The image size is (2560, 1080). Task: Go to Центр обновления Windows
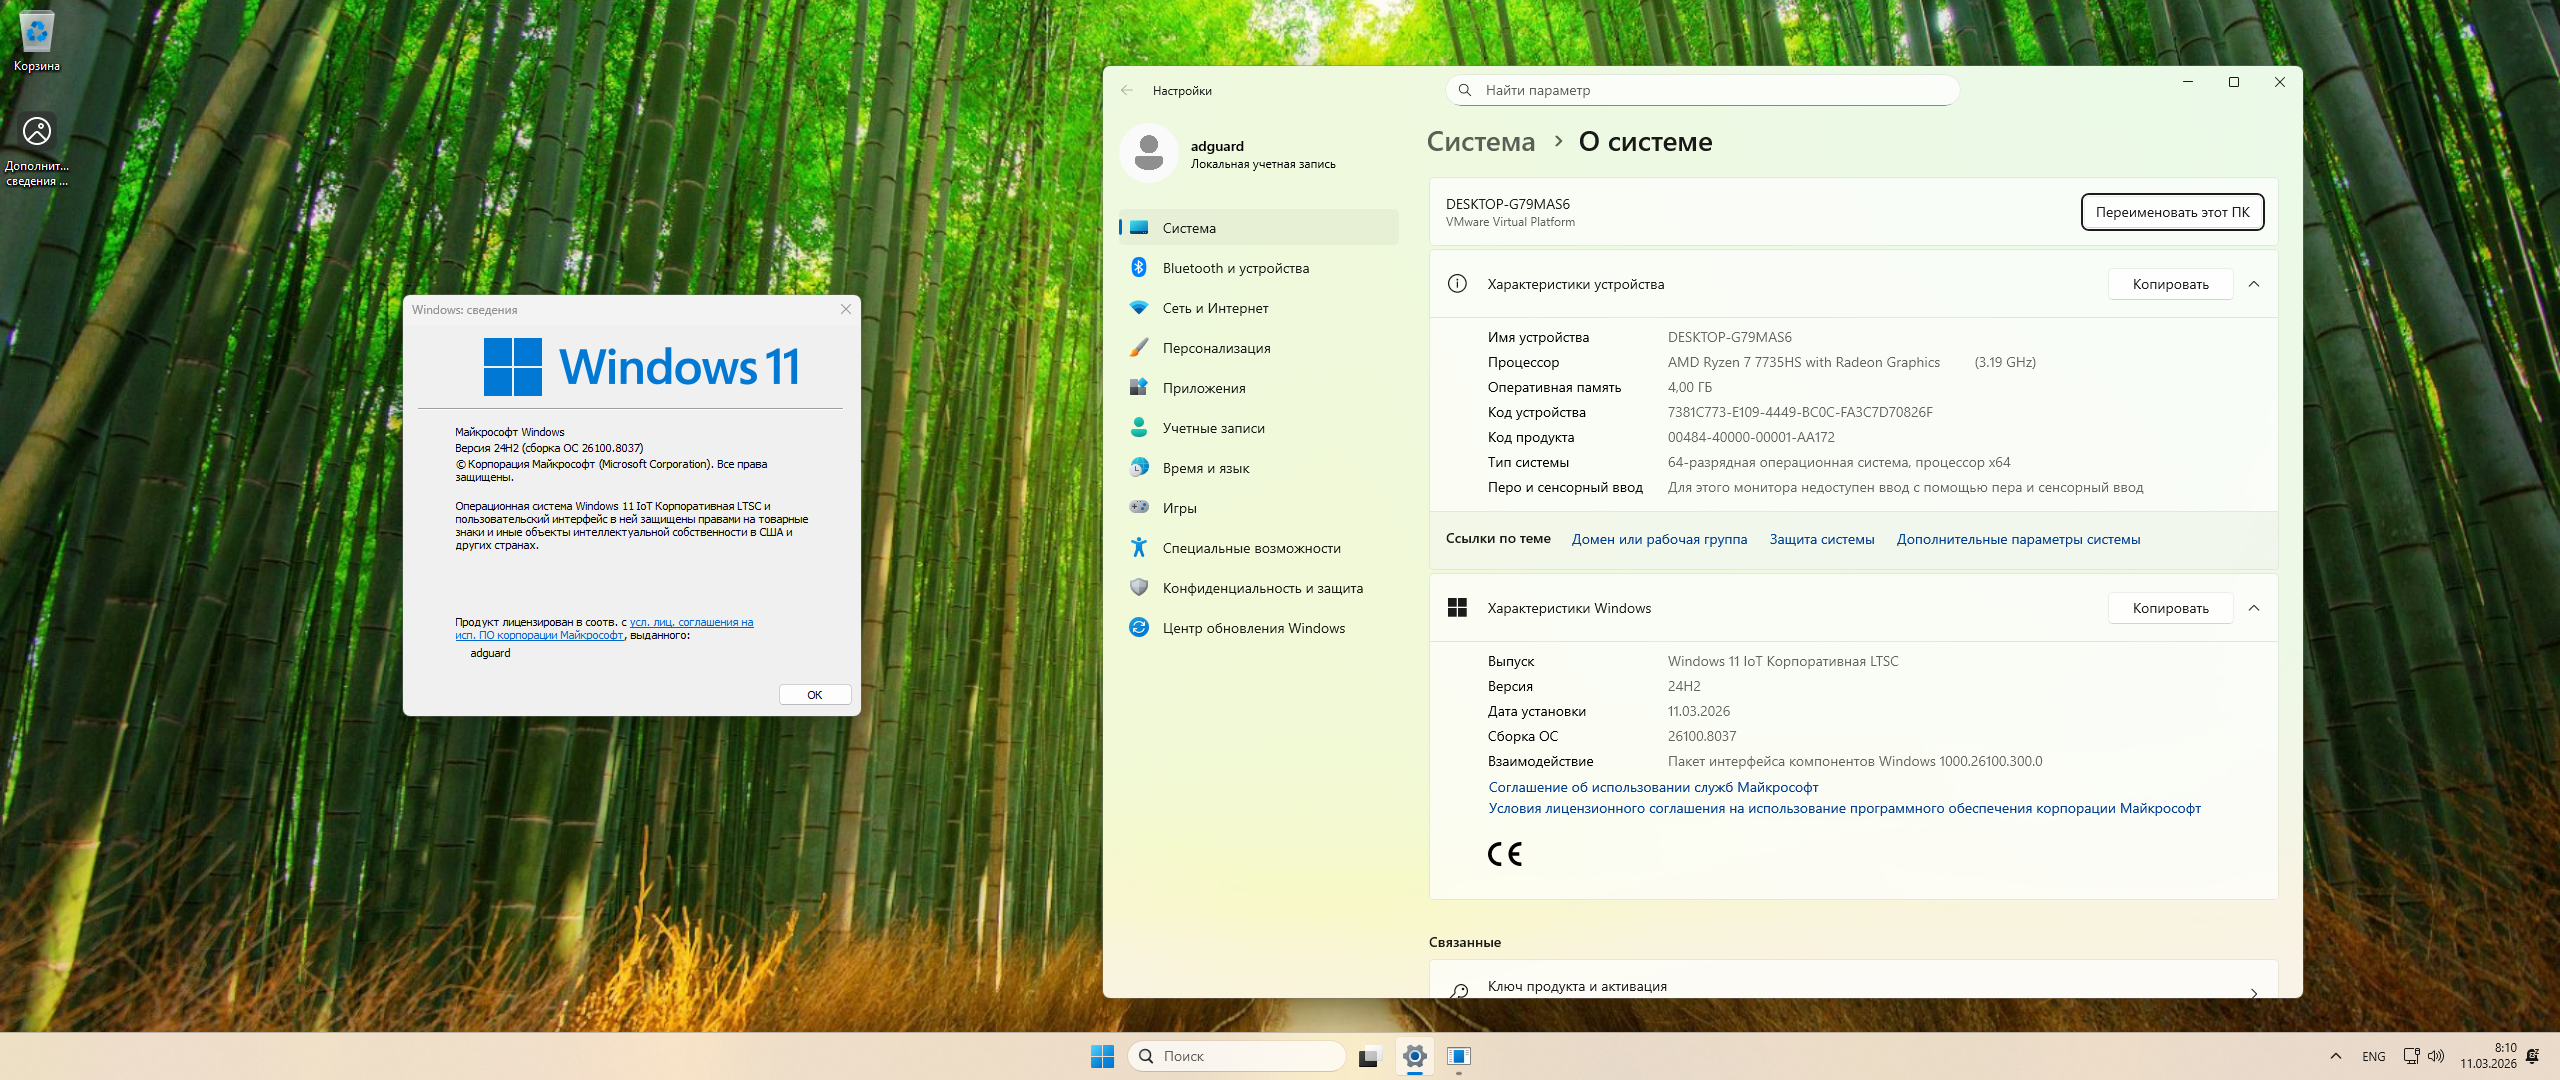coord(1253,628)
